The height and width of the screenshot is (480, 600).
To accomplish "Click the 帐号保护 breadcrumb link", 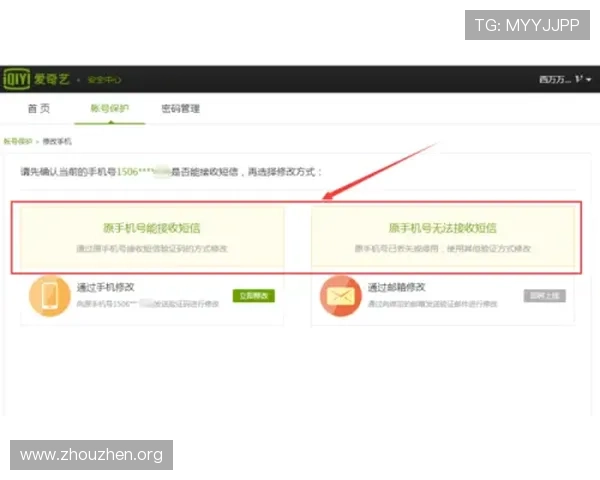I will 18,141.
